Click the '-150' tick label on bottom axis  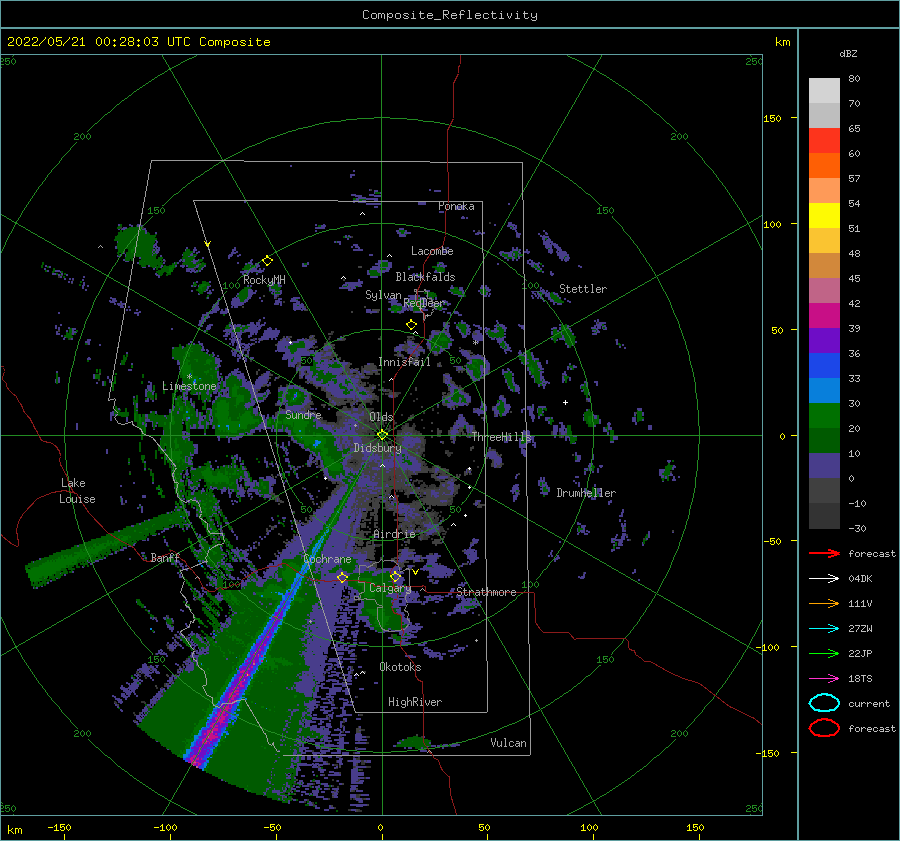(59, 828)
